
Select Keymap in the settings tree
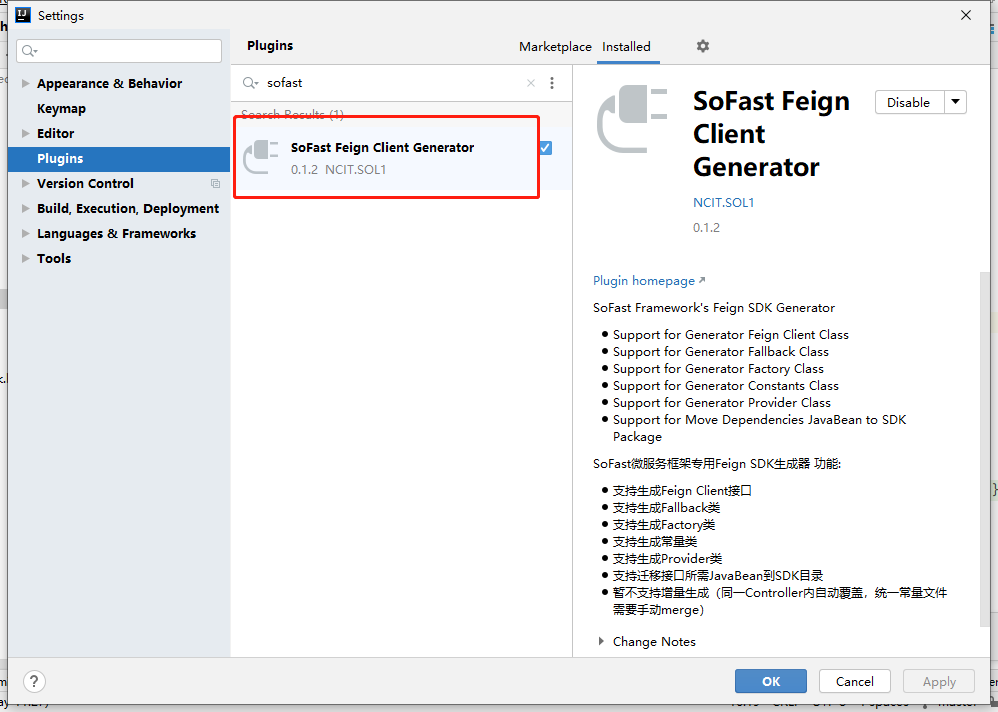61,109
